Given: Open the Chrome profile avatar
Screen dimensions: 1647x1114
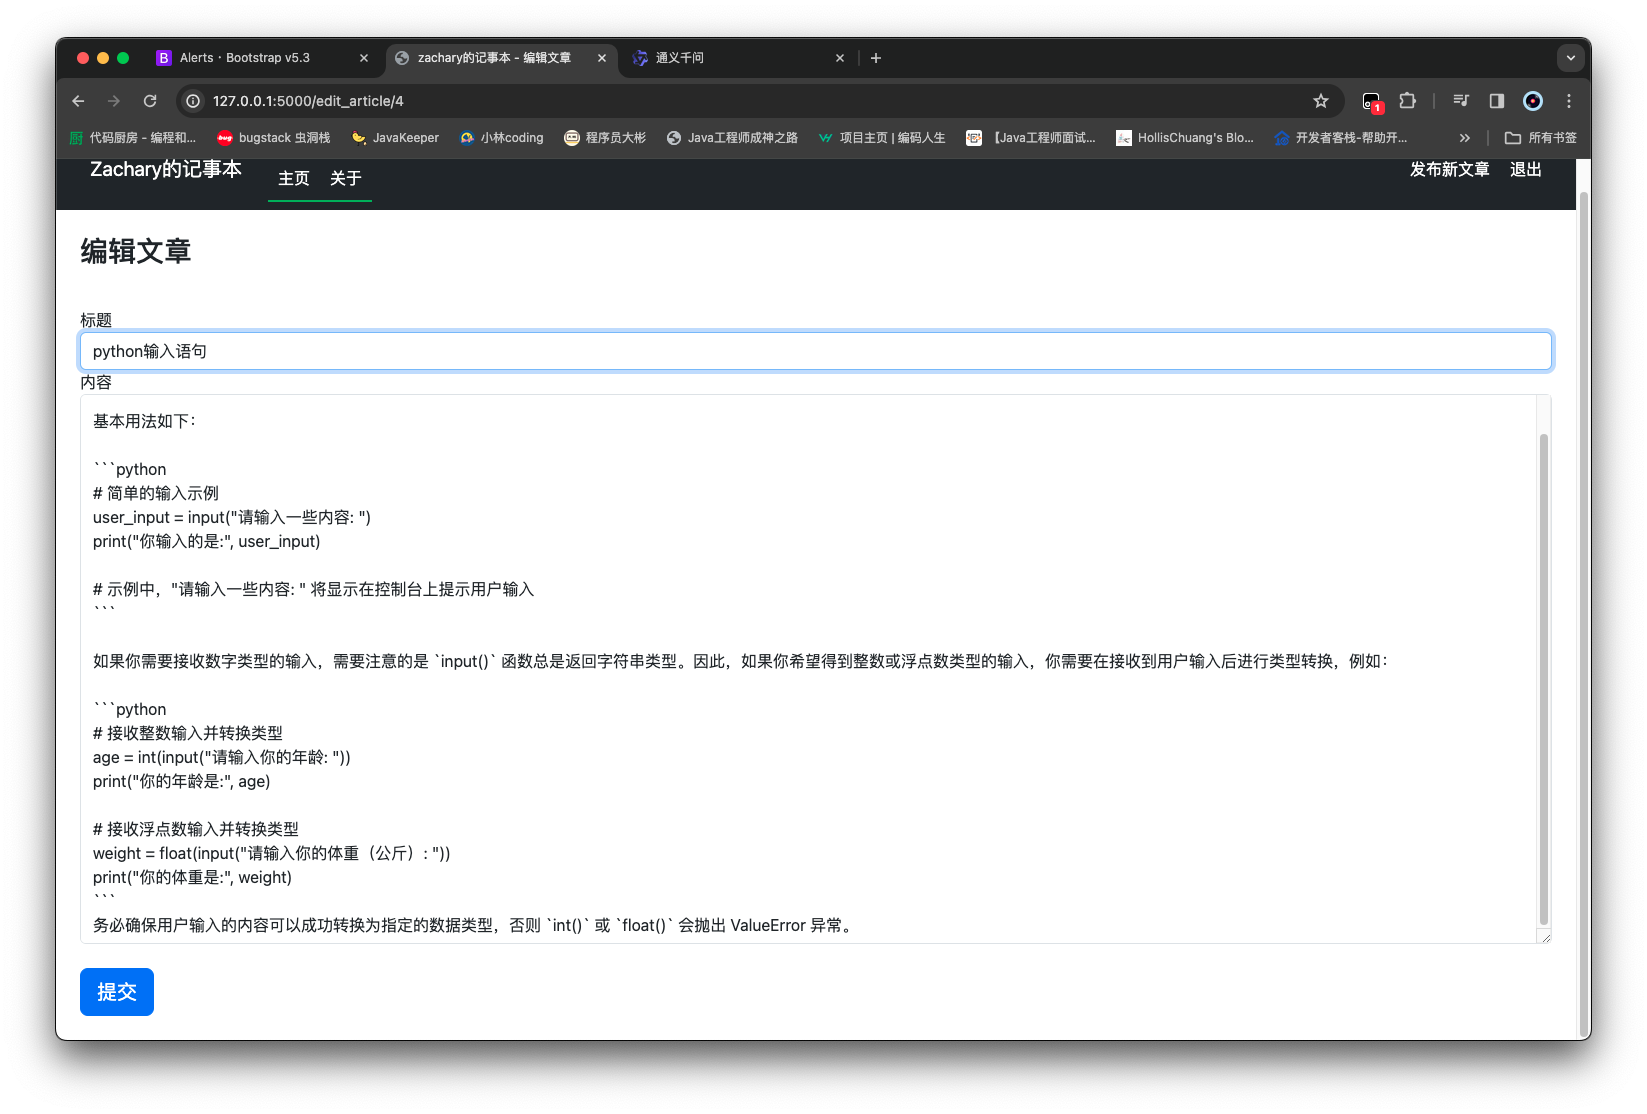Looking at the screenshot, I should [x=1533, y=101].
